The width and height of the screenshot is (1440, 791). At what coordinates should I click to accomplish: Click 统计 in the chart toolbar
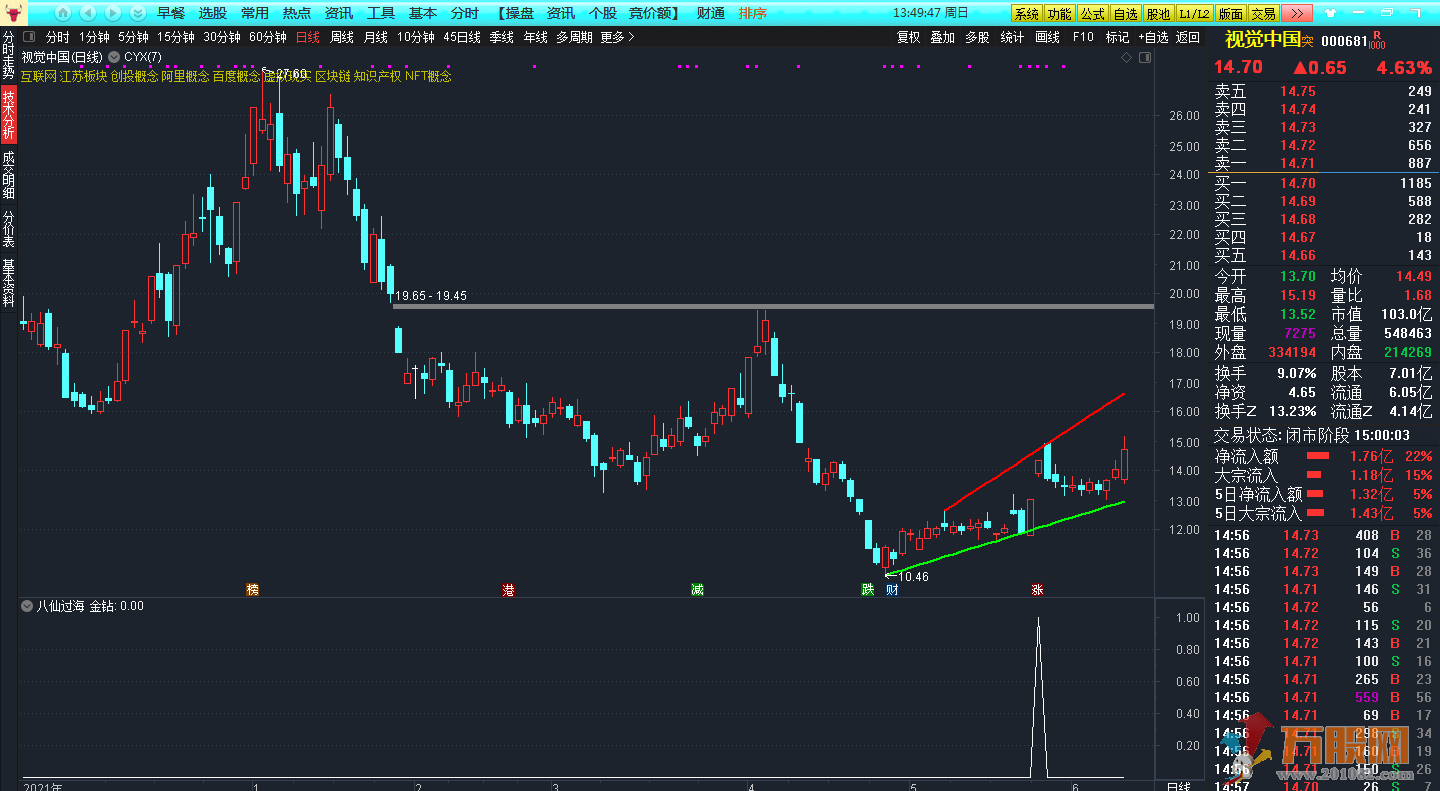[1012, 37]
